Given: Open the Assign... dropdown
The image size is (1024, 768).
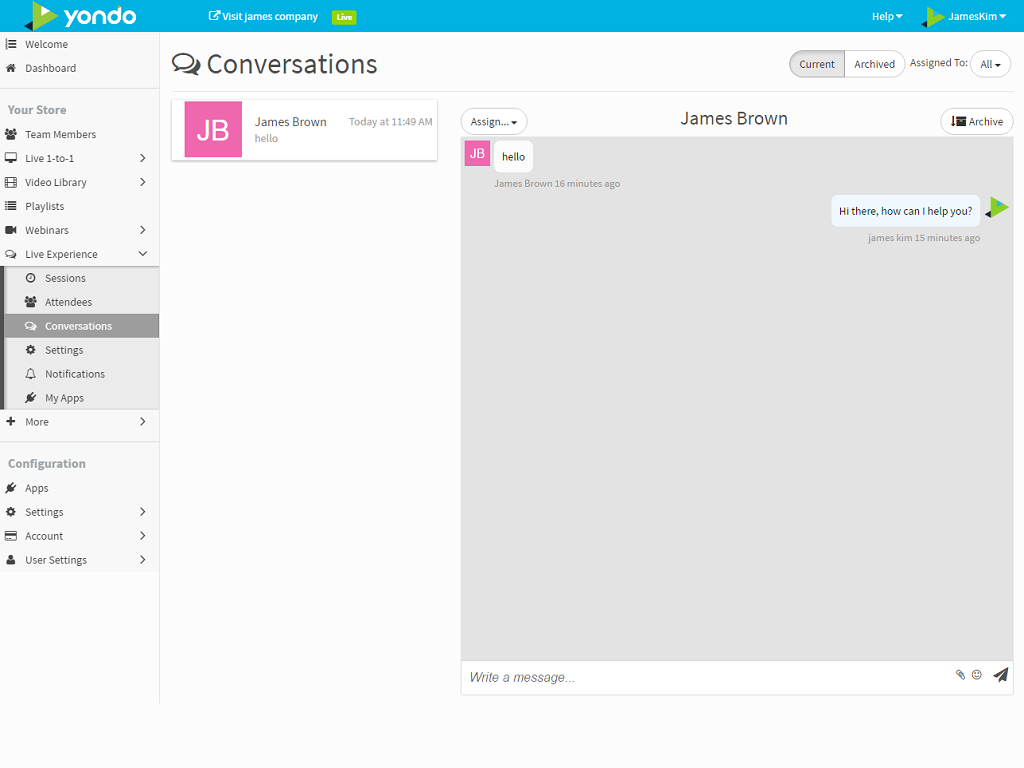Looking at the screenshot, I should click(x=494, y=122).
